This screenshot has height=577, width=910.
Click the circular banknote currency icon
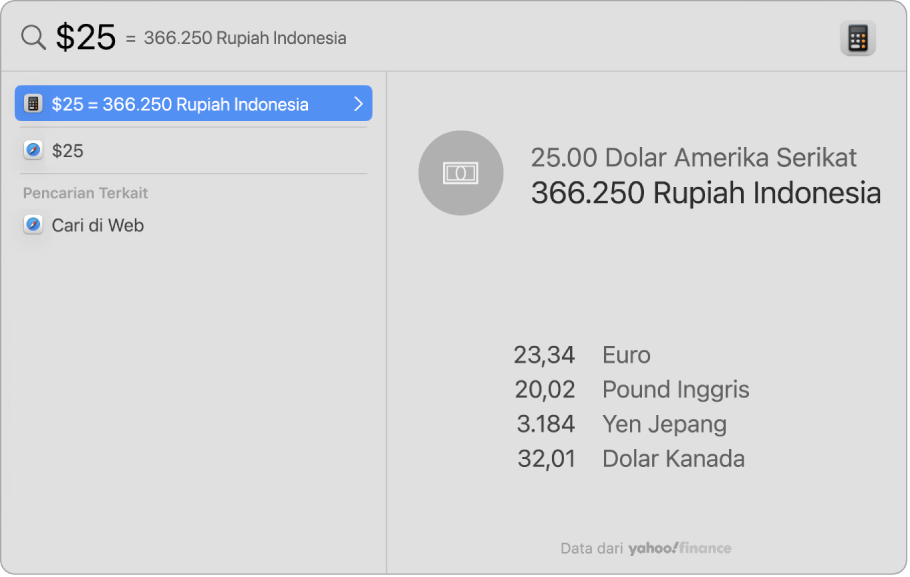[460, 172]
